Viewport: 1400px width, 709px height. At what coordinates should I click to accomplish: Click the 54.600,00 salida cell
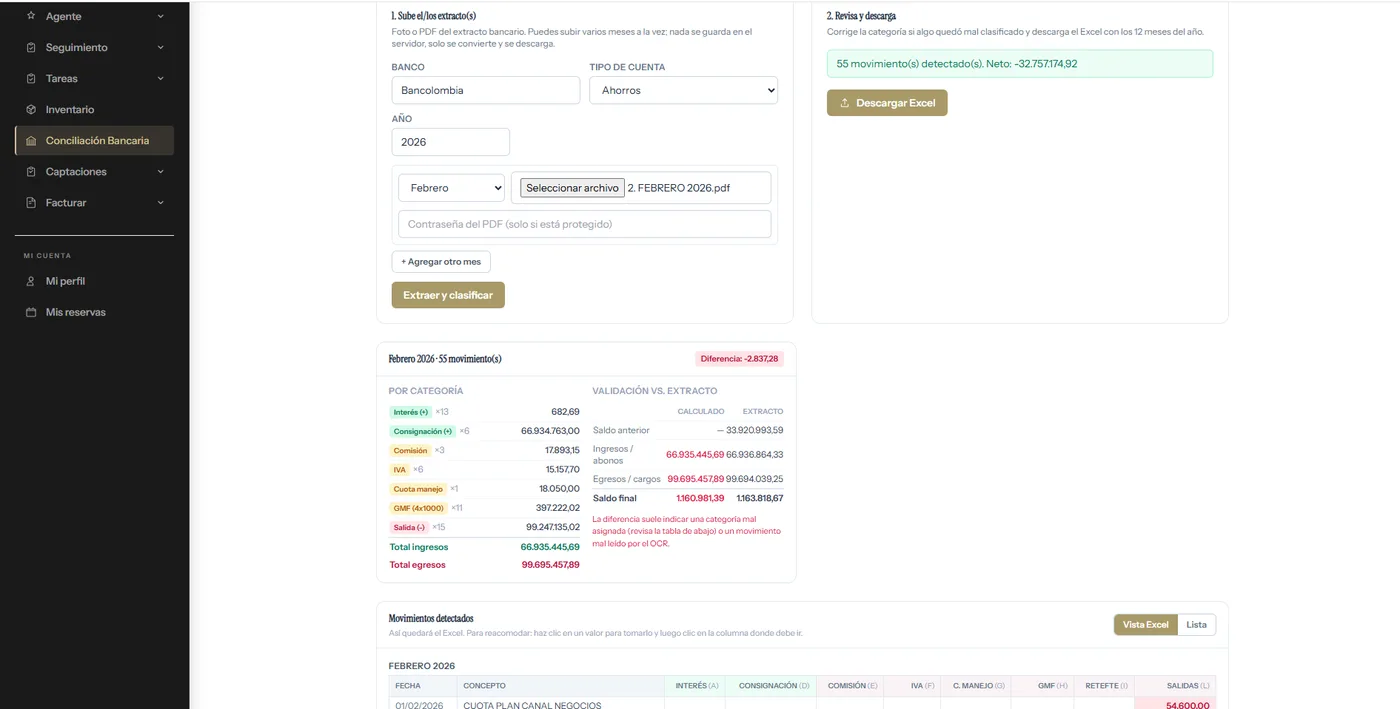click(1175, 704)
